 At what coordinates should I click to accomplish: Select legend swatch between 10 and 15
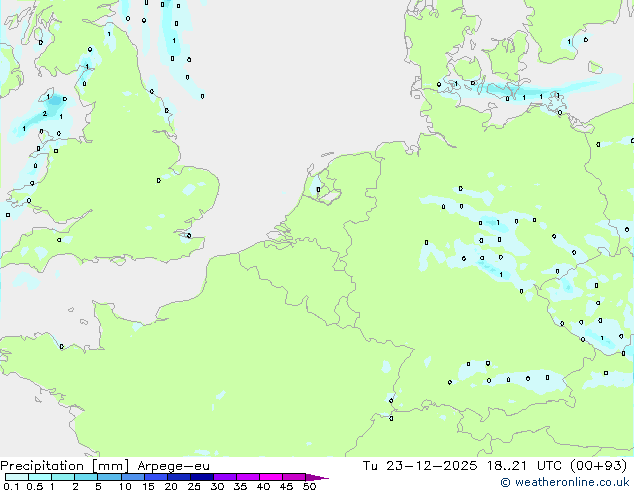[132, 477]
